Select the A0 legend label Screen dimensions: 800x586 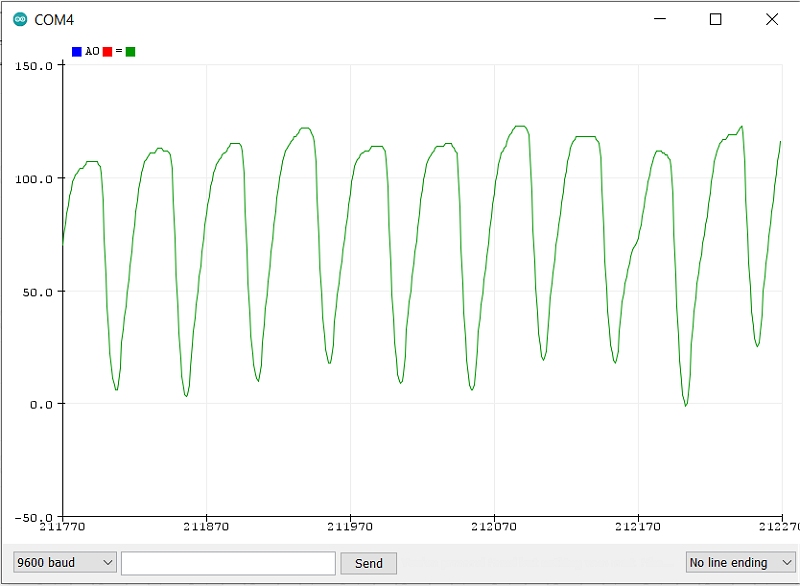[x=92, y=51]
